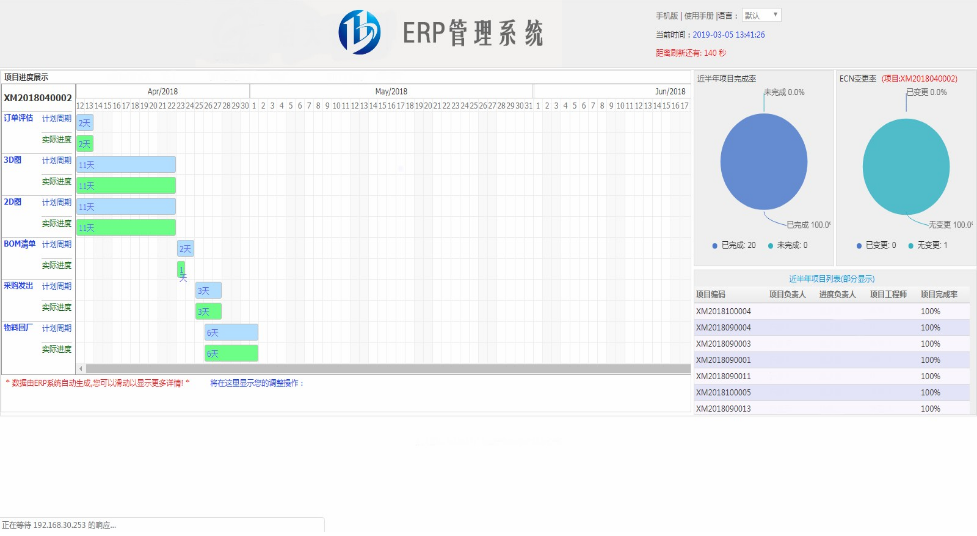Open the 手机版 mobile version link
The height and width of the screenshot is (536, 977).
point(666,16)
